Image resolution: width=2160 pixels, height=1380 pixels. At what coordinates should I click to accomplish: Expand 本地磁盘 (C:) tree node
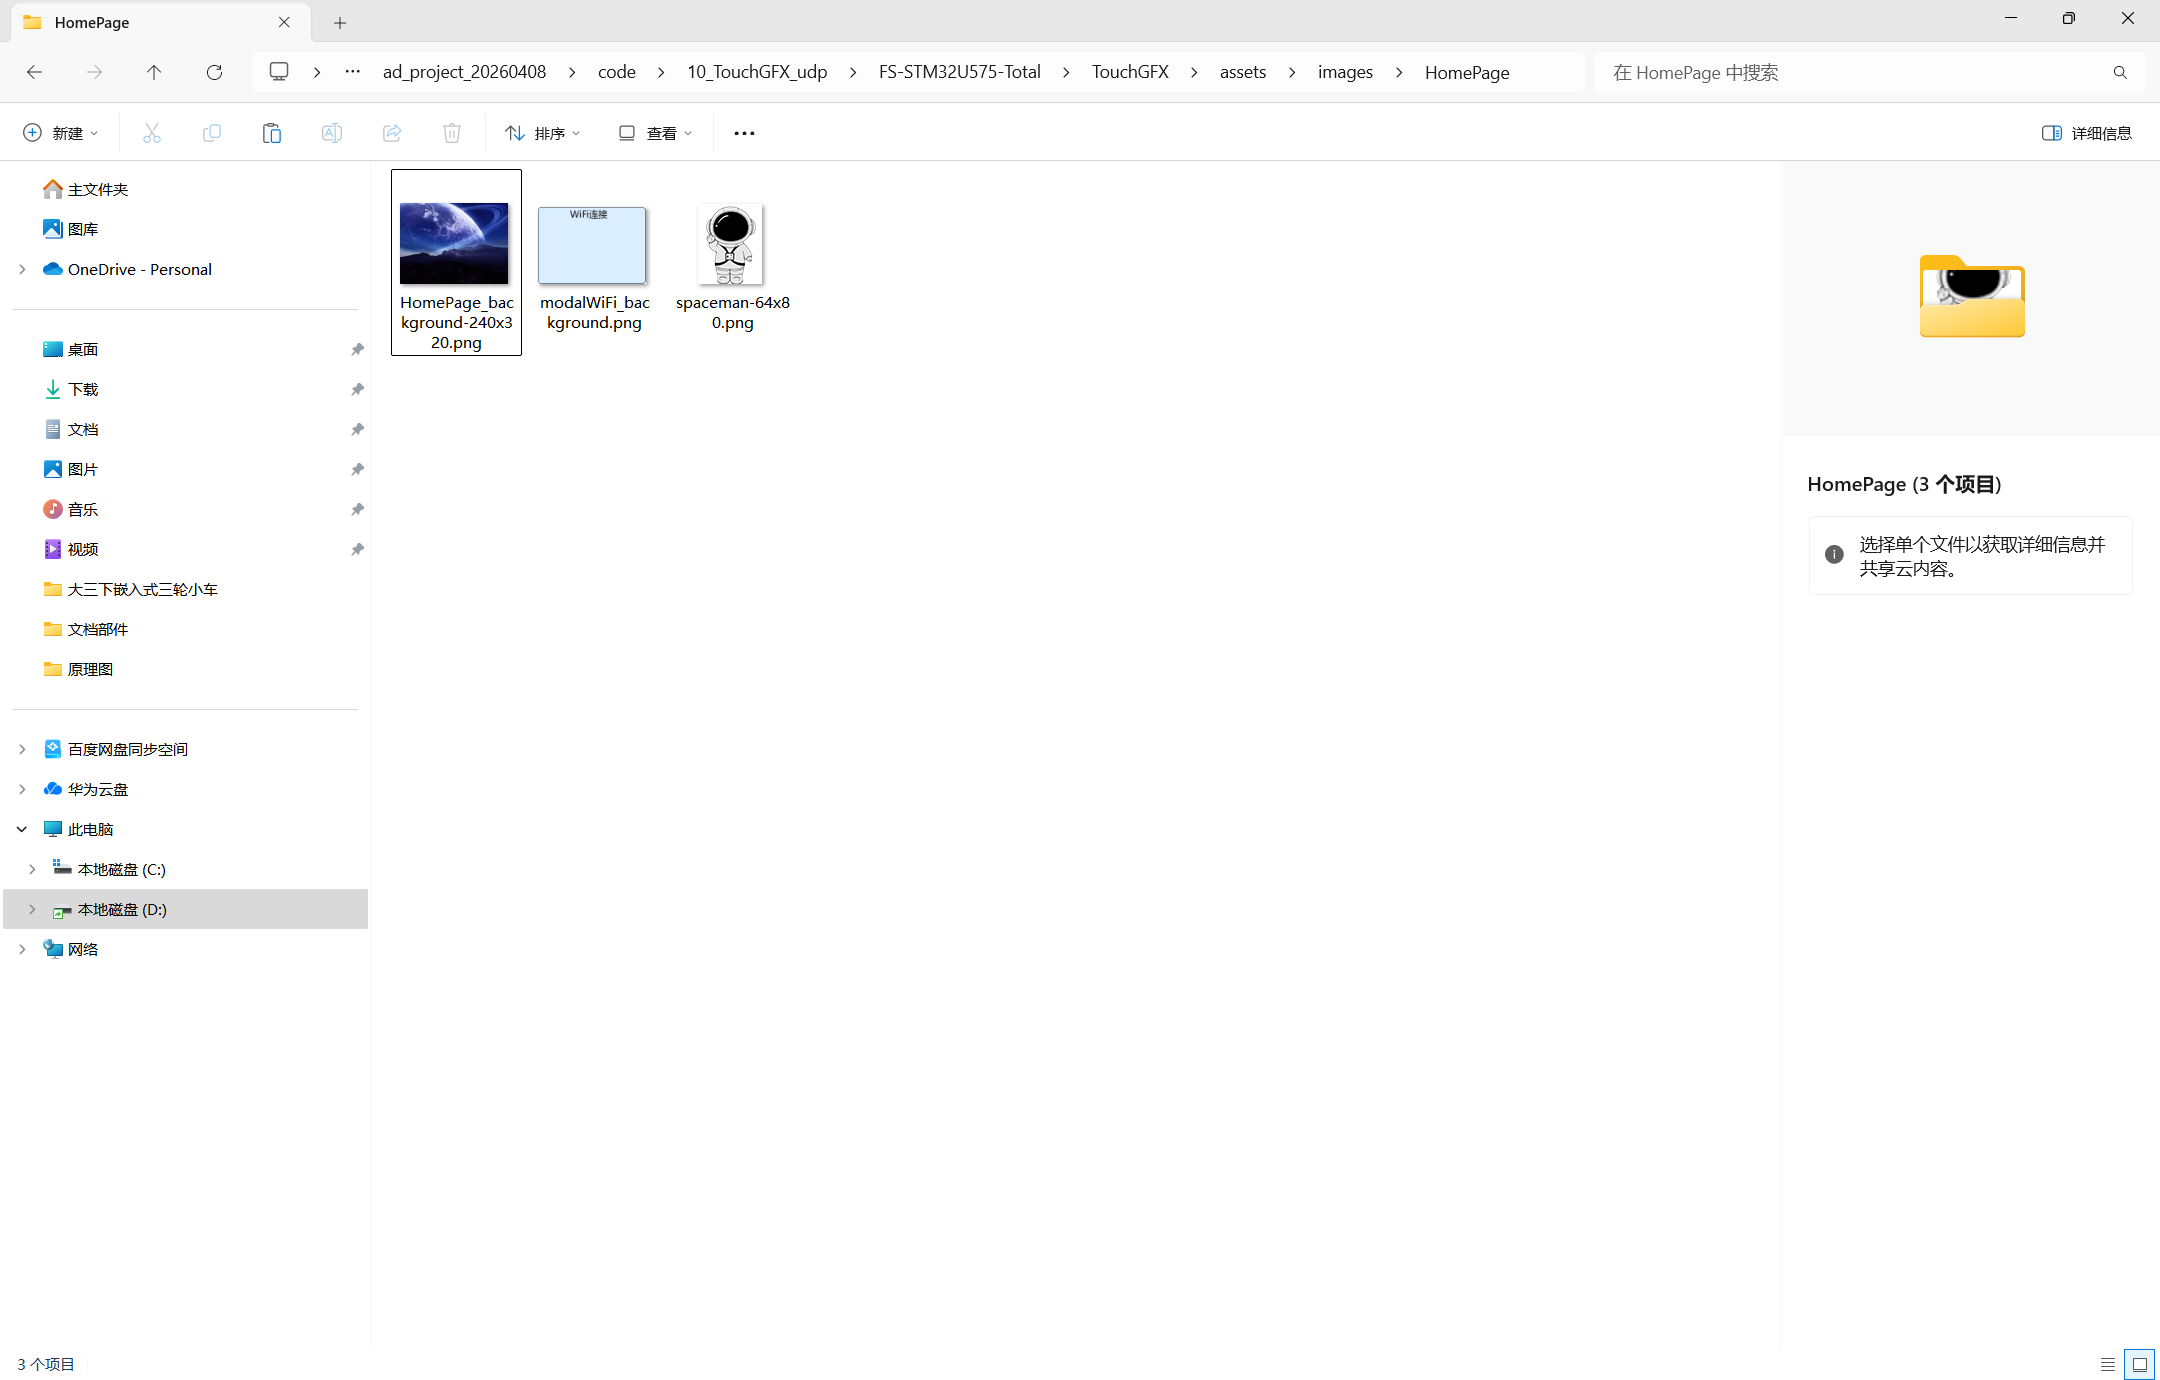click(32, 869)
